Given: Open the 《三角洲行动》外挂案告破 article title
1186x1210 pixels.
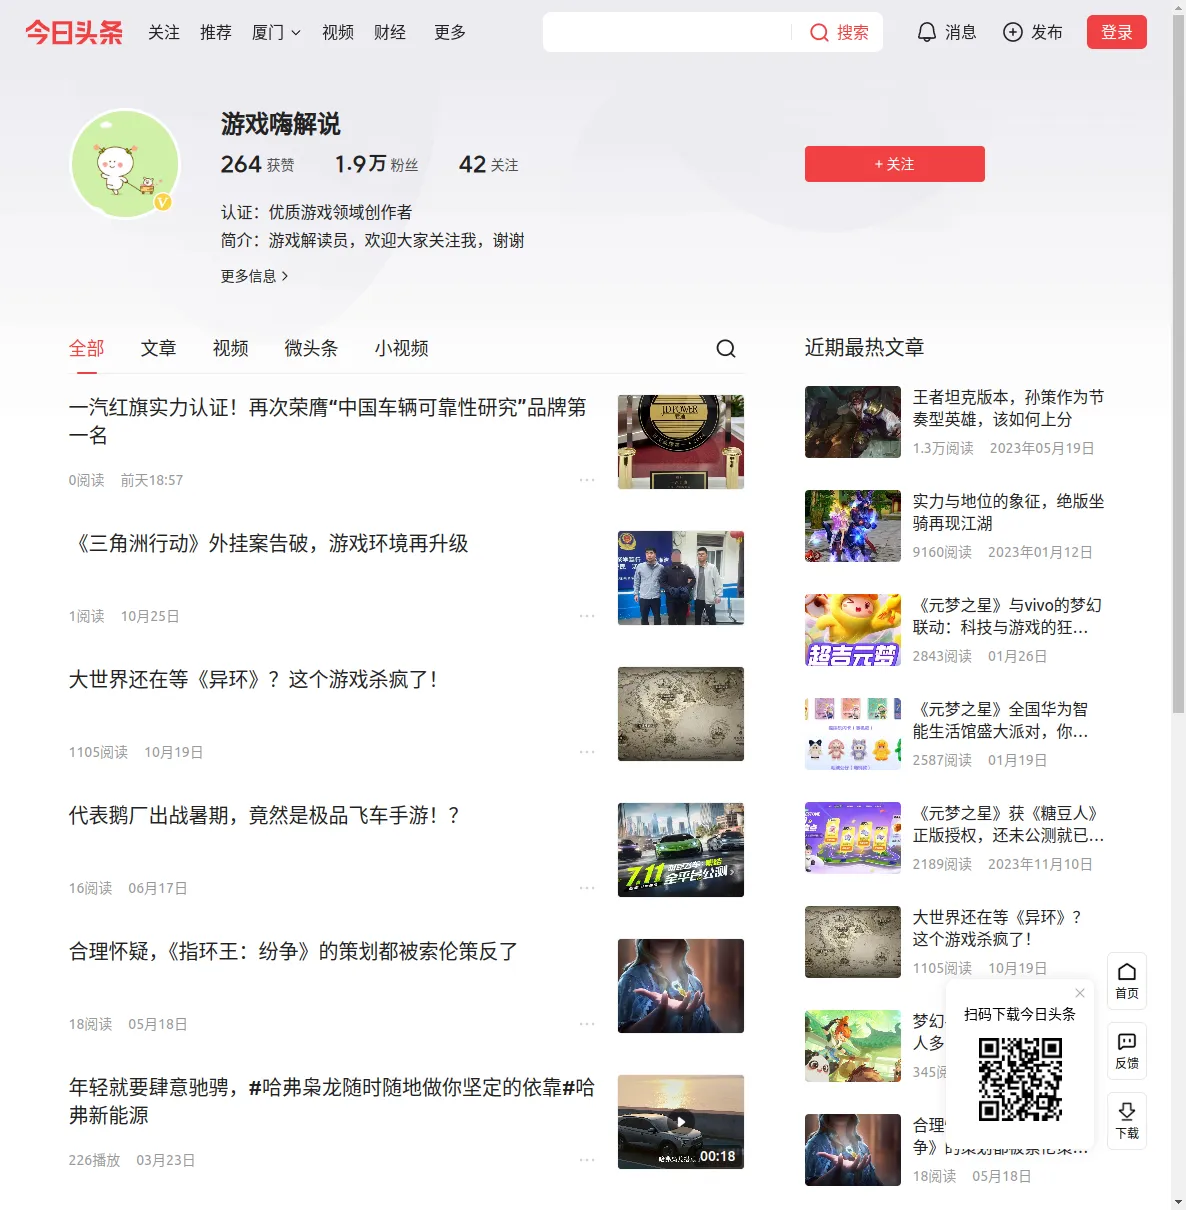Looking at the screenshot, I should click(269, 544).
